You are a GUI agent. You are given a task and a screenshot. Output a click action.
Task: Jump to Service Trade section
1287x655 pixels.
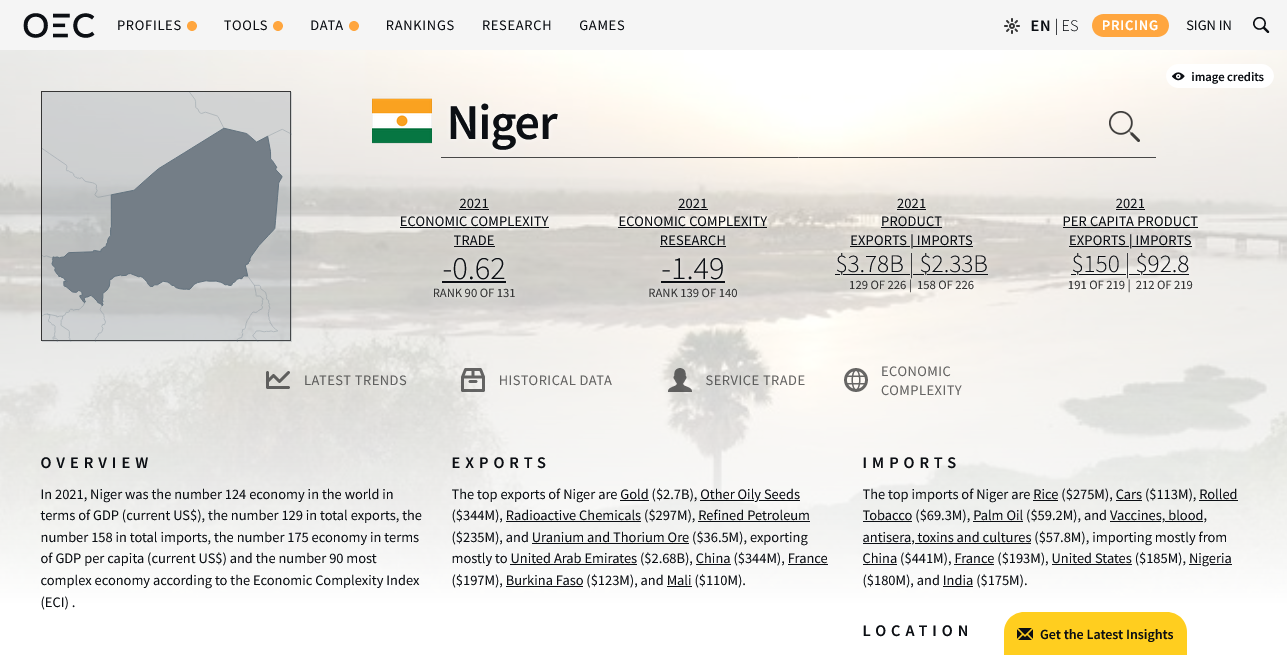coord(736,380)
